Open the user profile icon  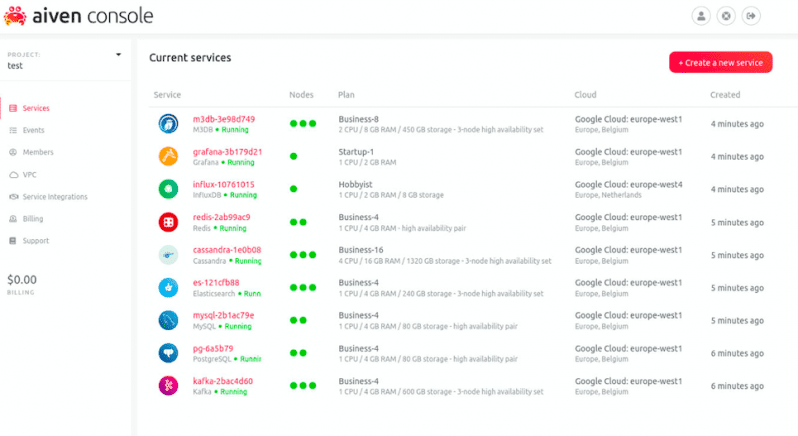coord(701,16)
